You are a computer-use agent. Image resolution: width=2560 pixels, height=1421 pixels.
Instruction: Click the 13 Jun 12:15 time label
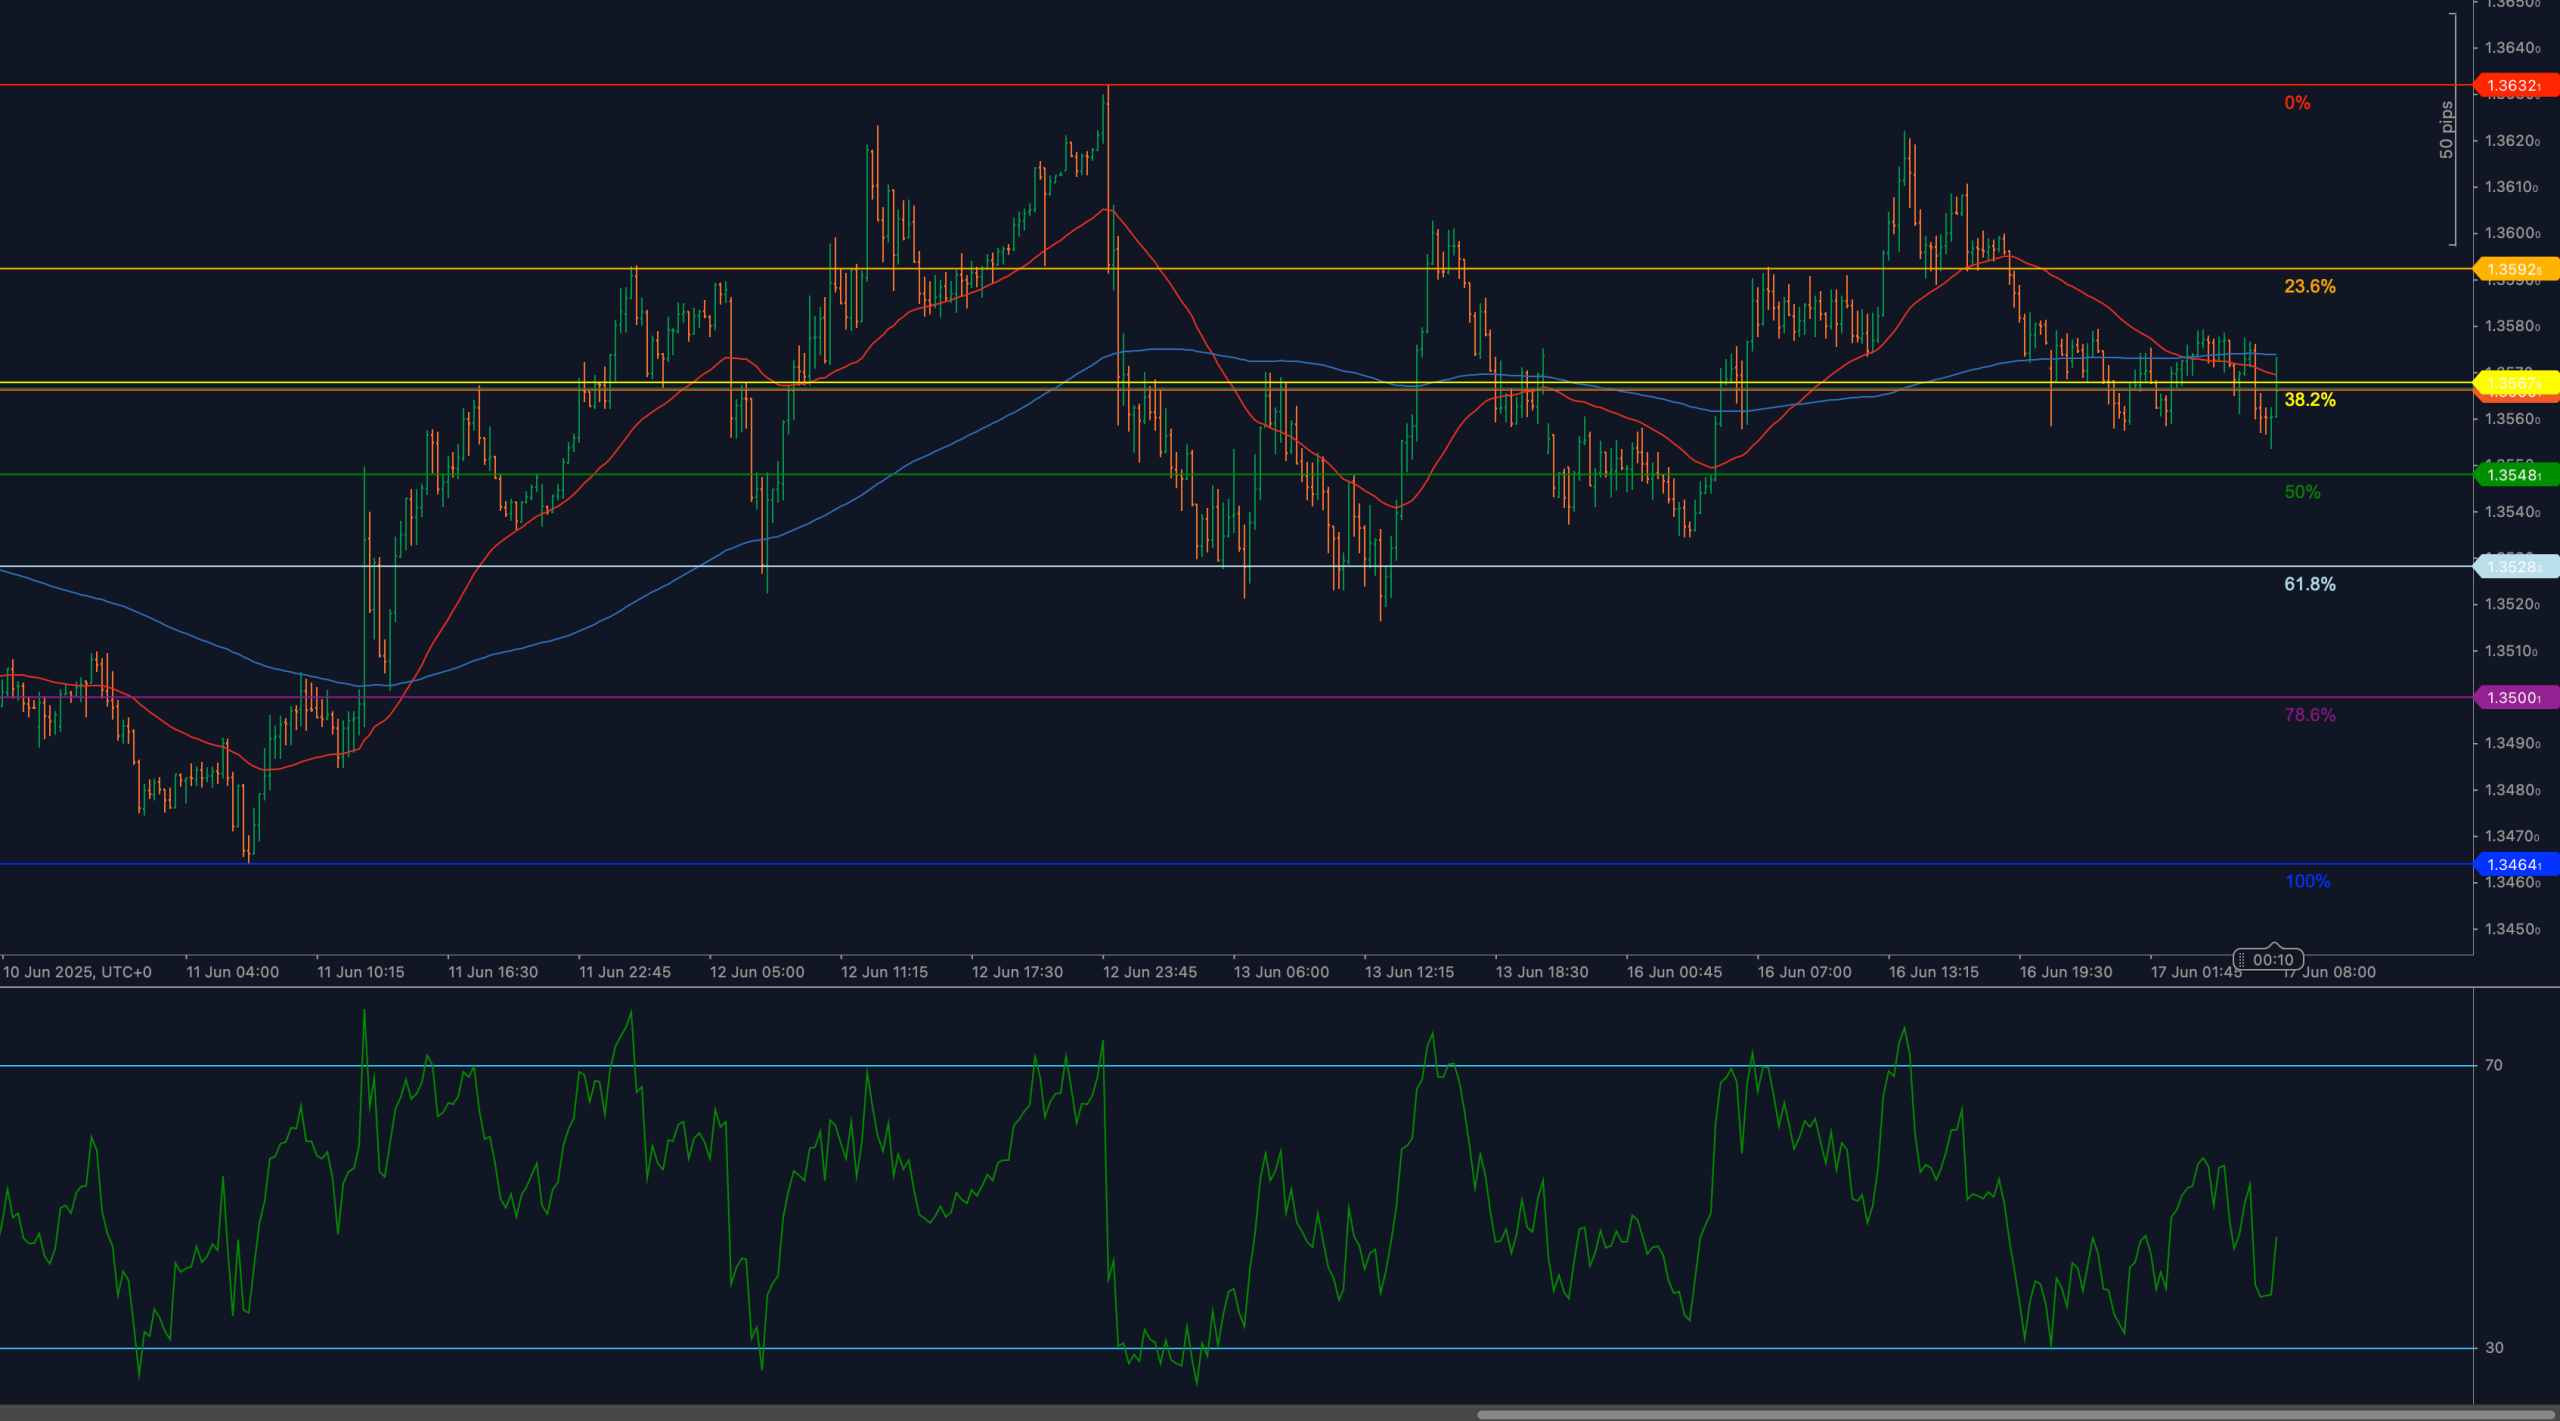[x=1410, y=973]
